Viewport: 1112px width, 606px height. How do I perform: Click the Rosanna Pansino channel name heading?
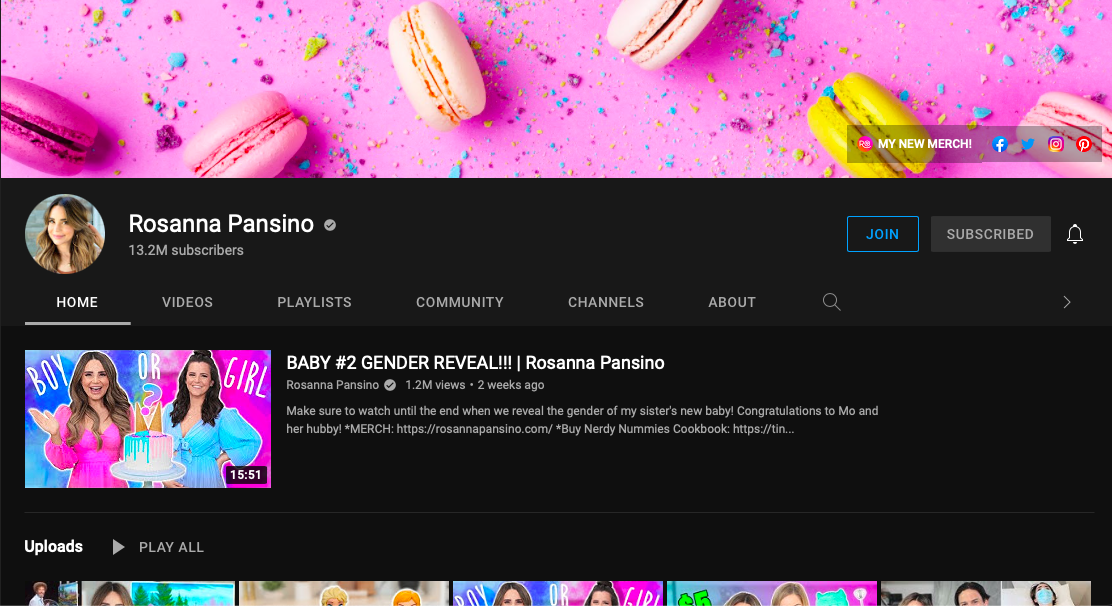click(x=221, y=224)
